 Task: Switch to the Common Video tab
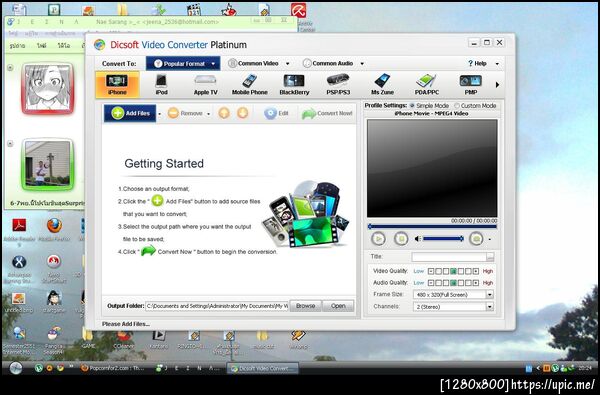pos(254,64)
